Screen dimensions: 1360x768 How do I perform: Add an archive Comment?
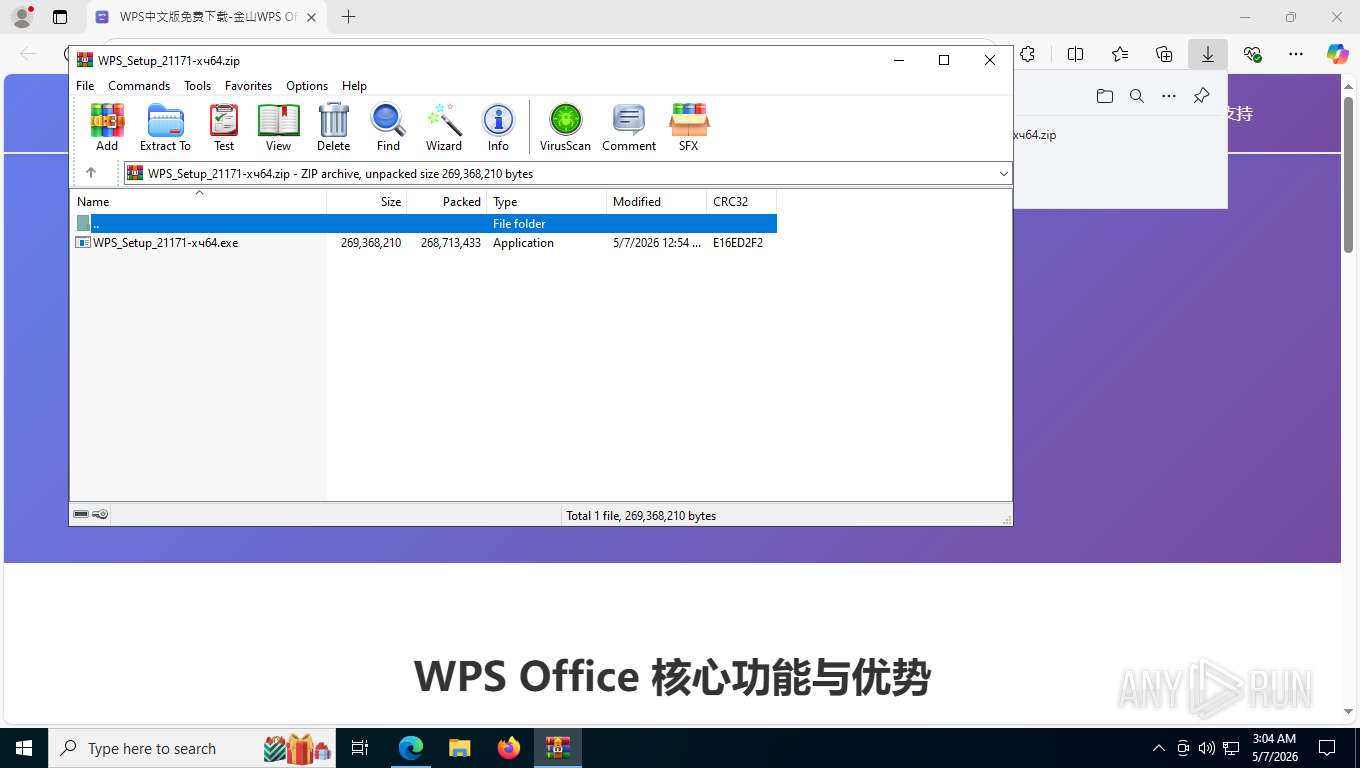point(629,127)
